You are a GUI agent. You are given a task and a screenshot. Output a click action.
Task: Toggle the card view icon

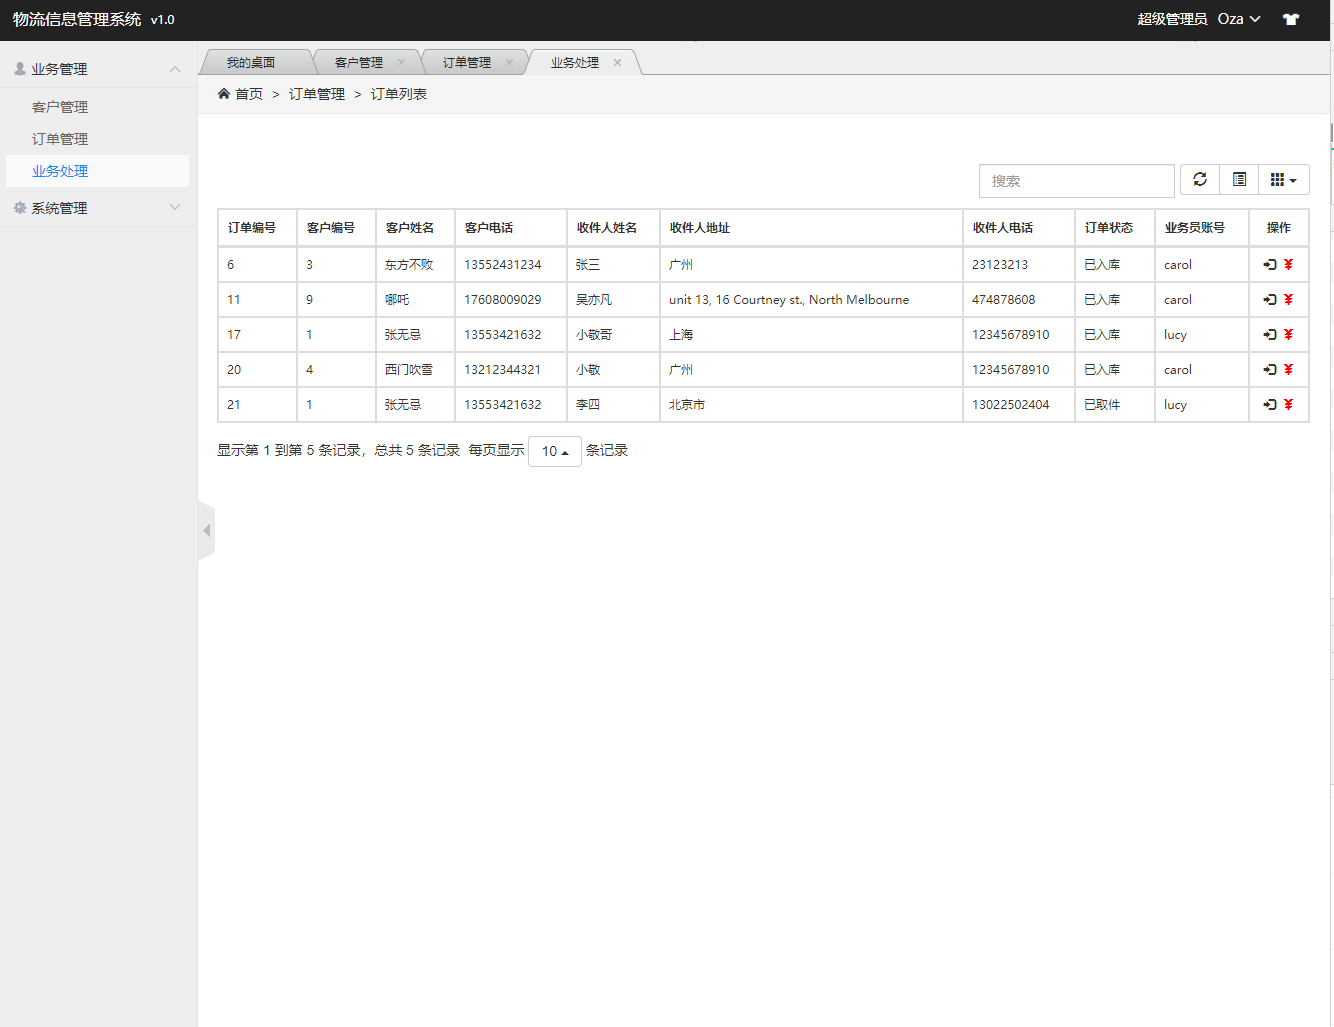(1239, 180)
